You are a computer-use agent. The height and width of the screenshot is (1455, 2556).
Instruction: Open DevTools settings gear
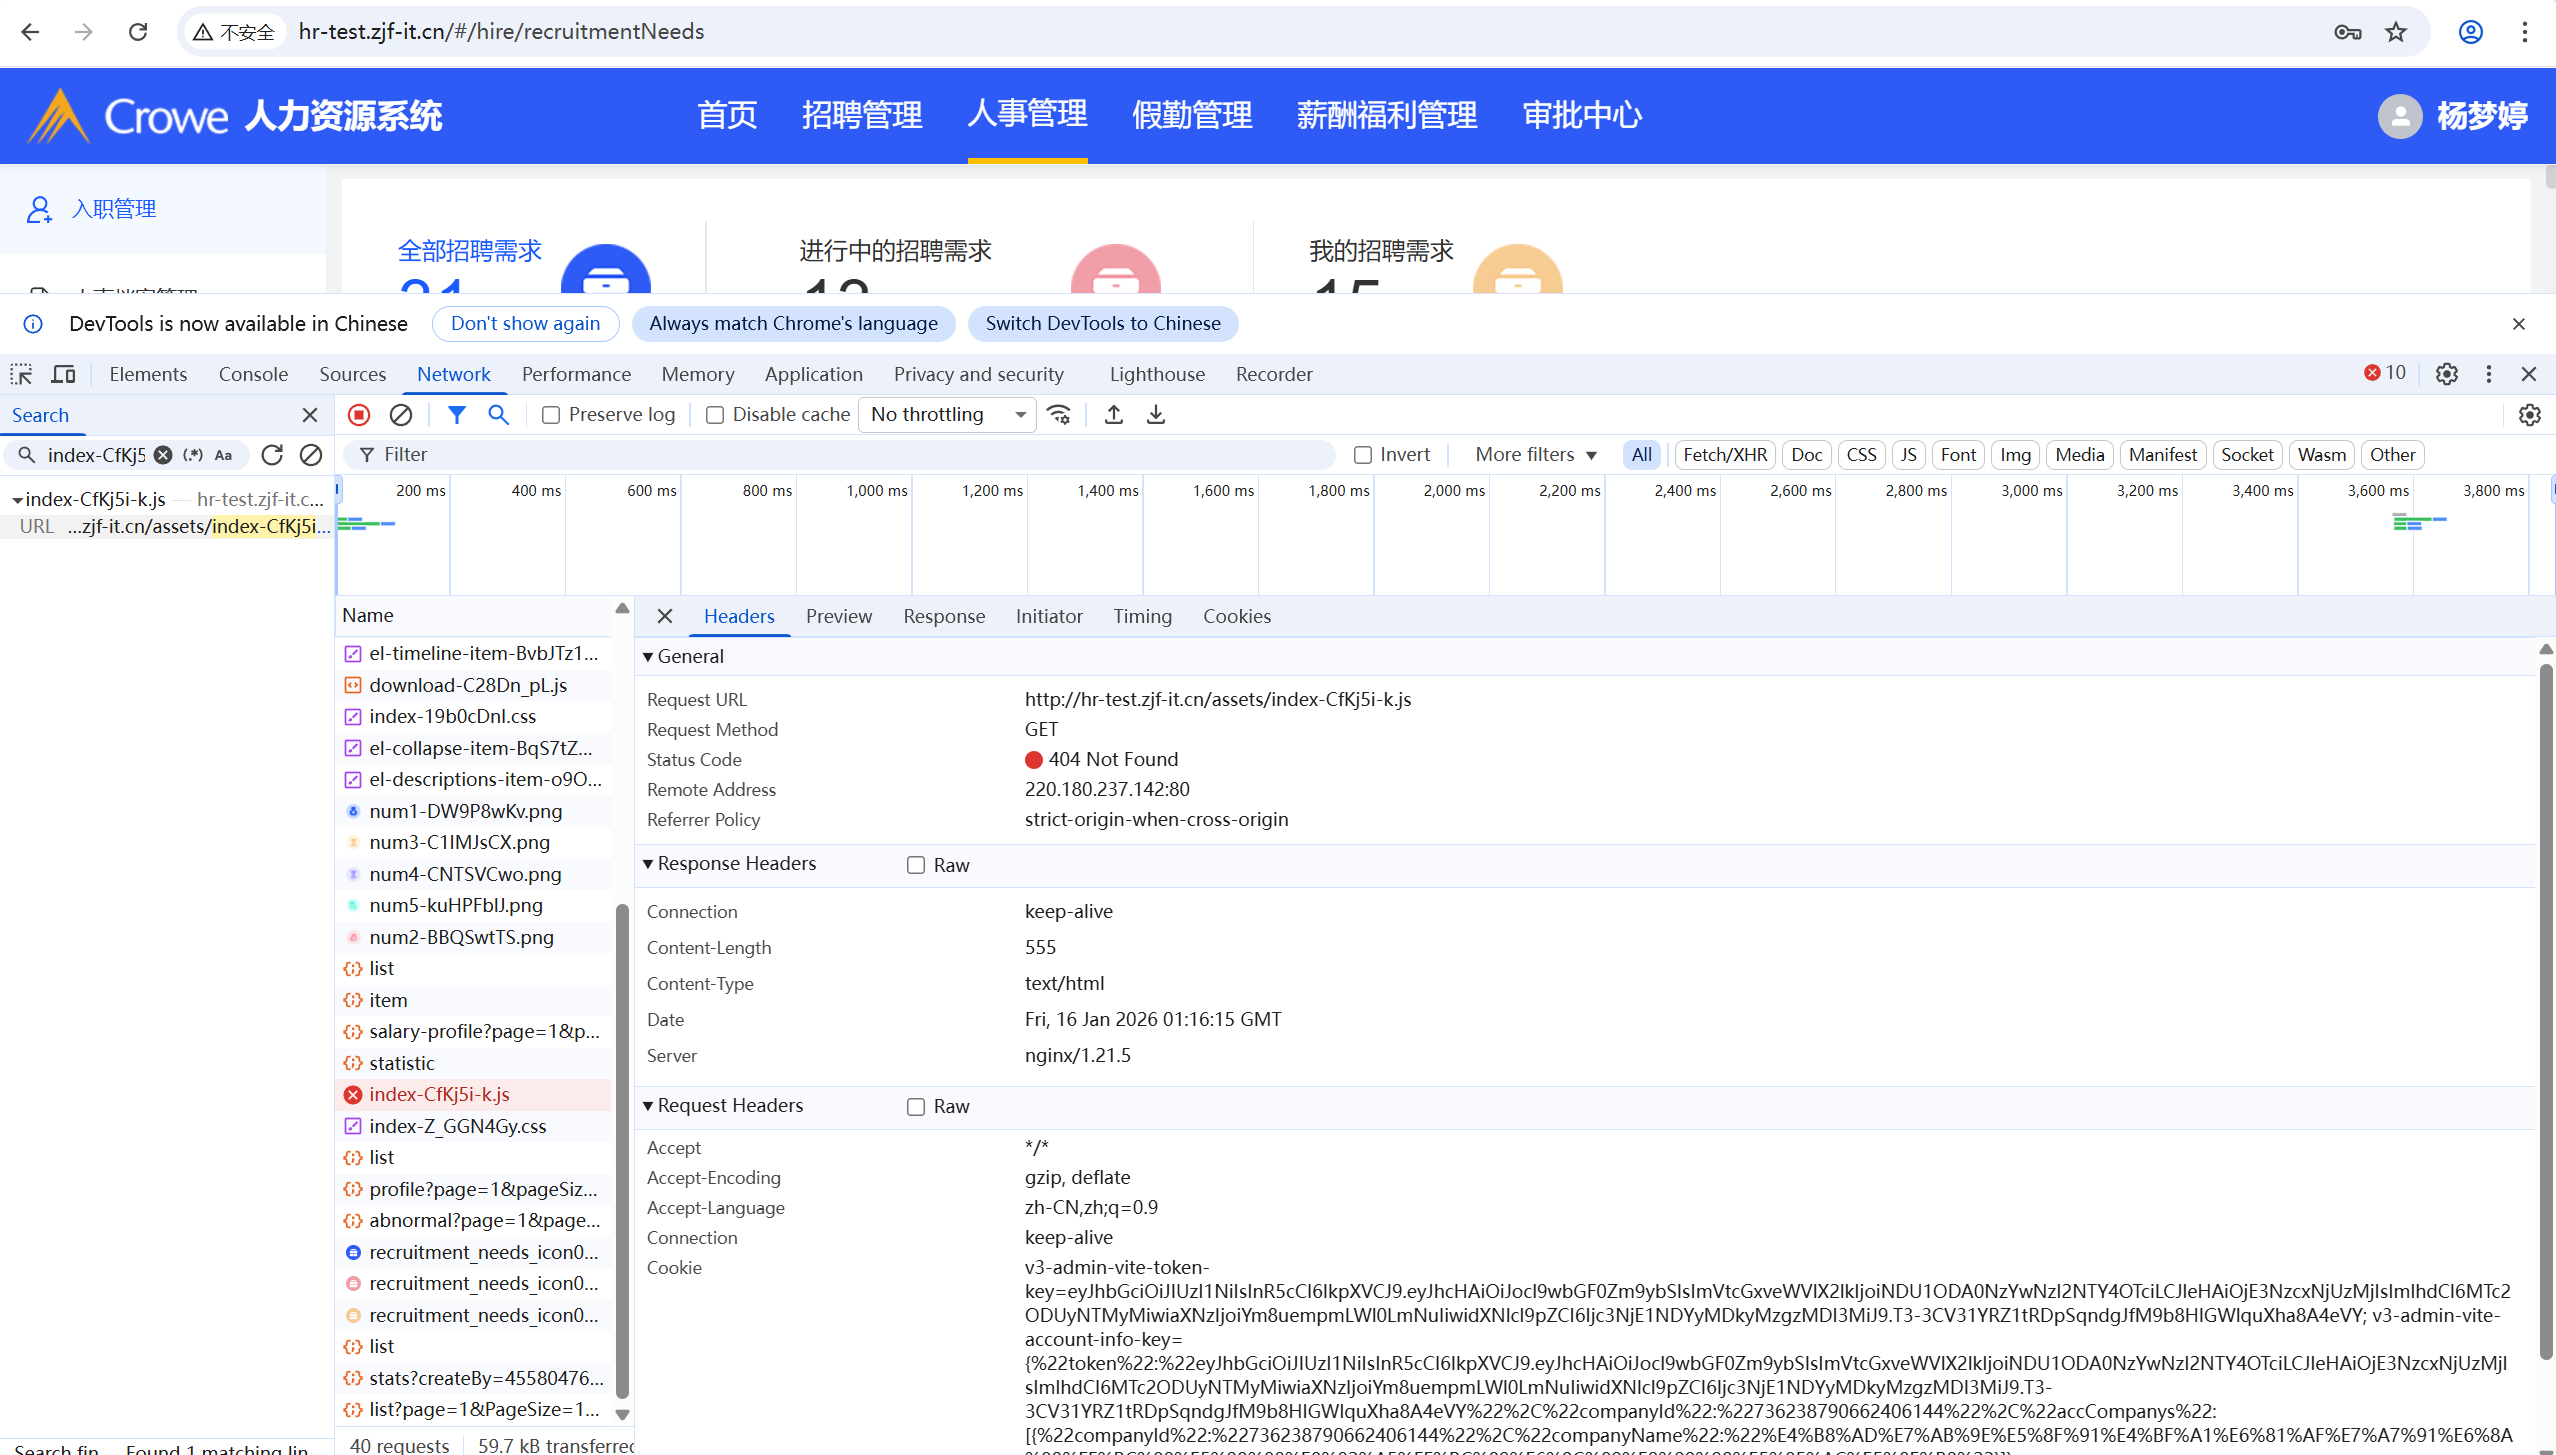[x=2446, y=374]
